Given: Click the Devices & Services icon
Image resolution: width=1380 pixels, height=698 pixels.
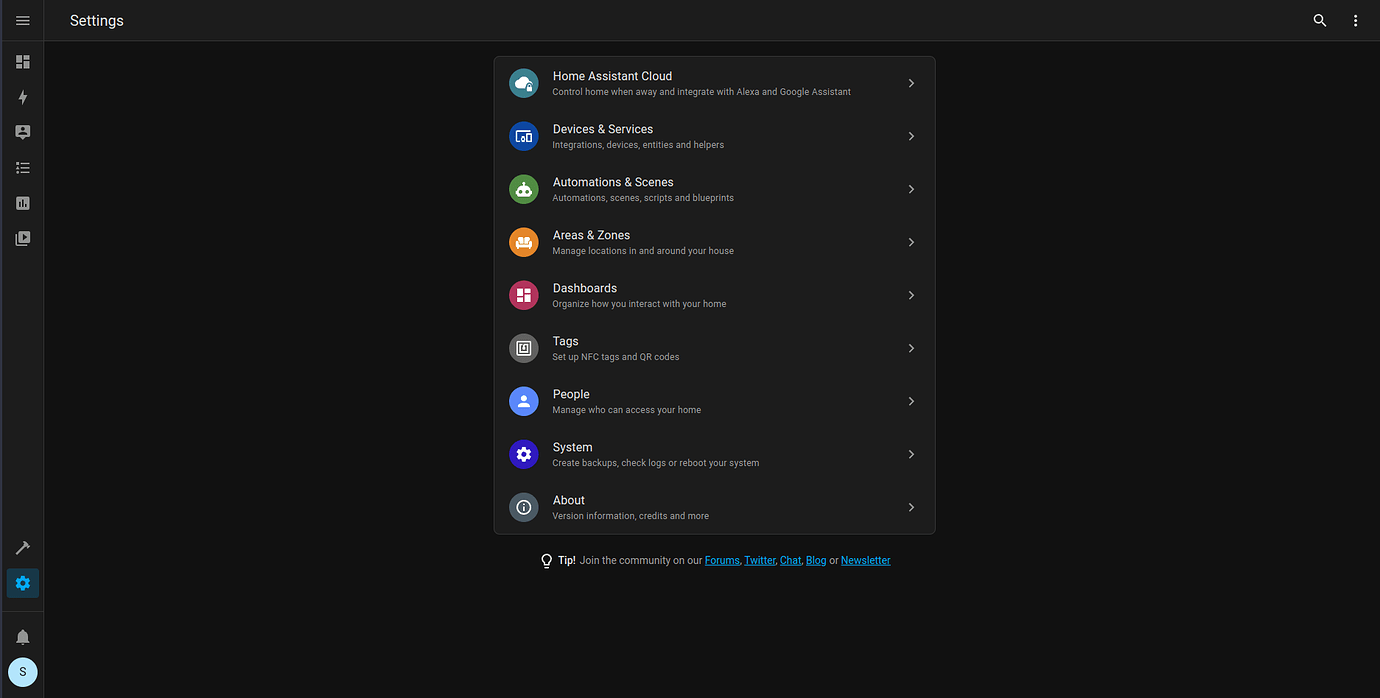Looking at the screenshot, I should pyautogui.click(x=524, y=136).
